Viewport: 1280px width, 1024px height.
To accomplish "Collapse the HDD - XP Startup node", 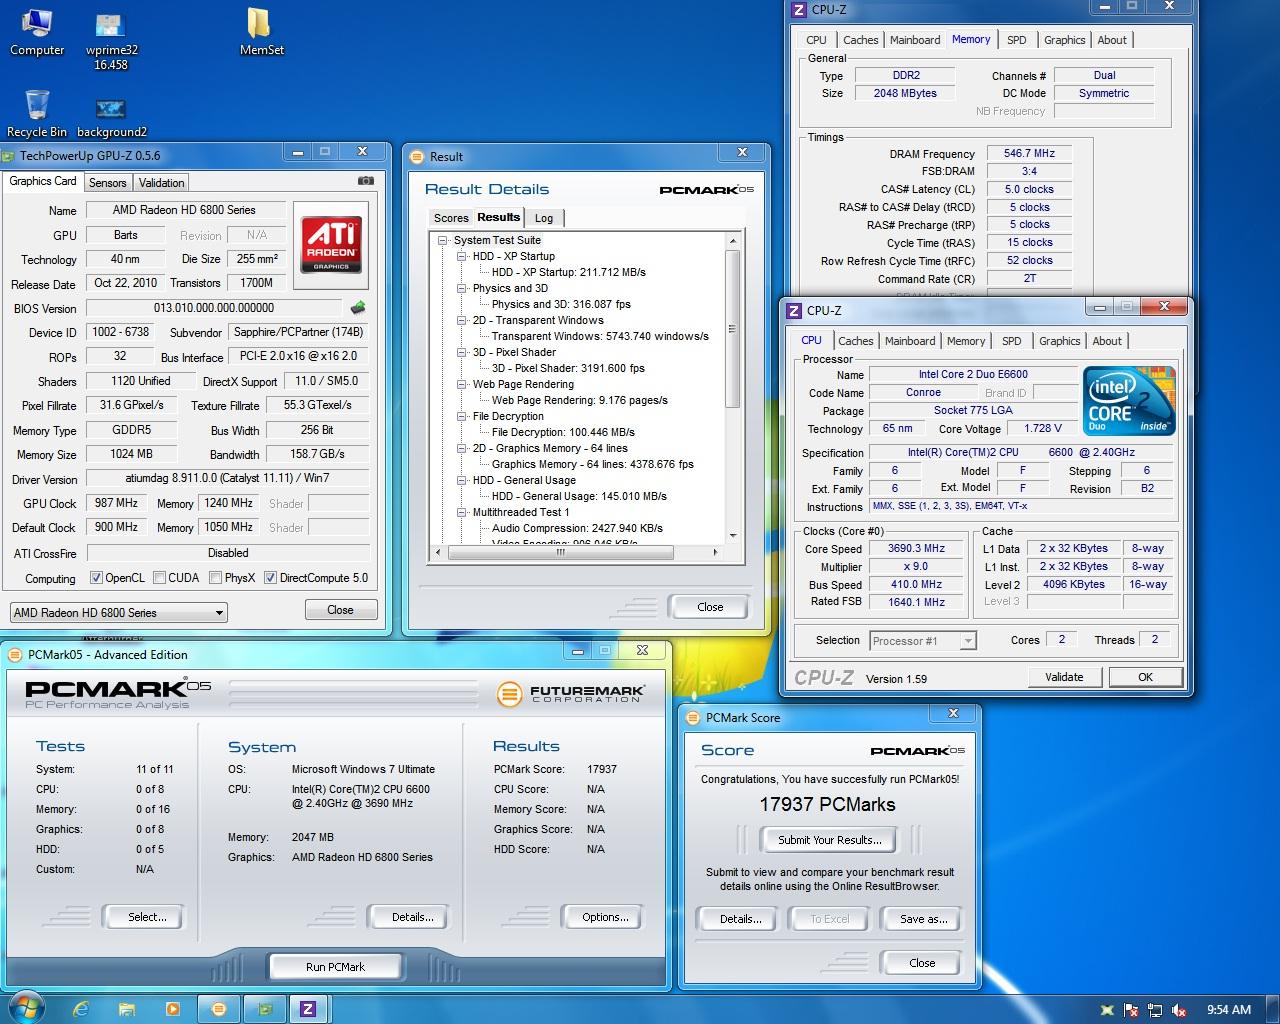I will point(462,256).
